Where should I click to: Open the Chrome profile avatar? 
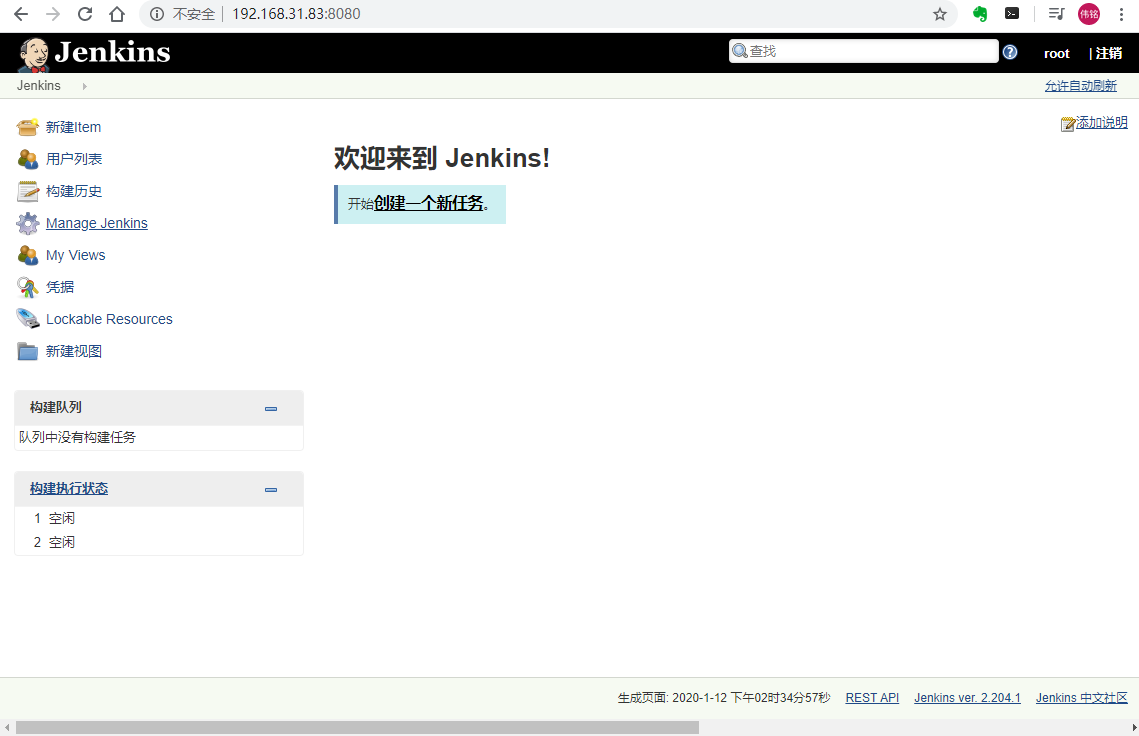(1089, 14)
